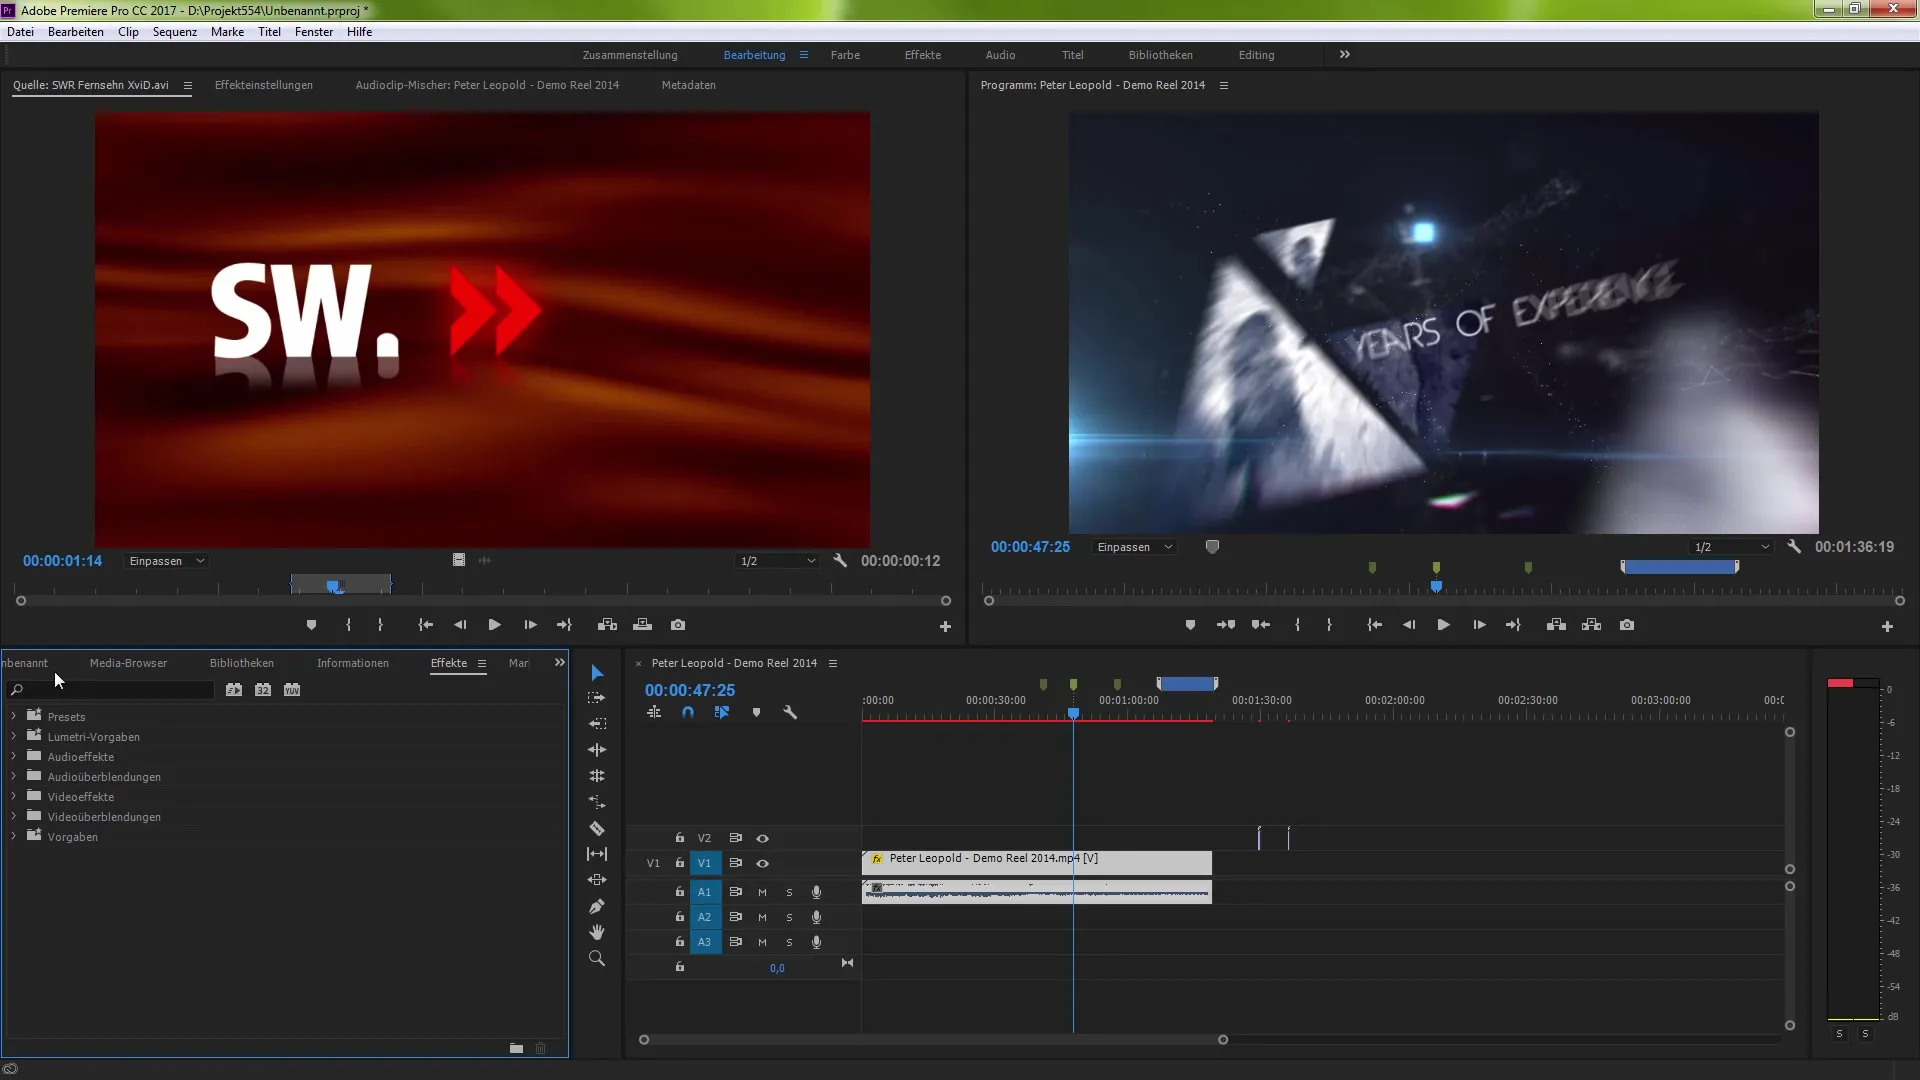
Task: Click Export Frame camera in source monitor
Action: click(x=678, y=625)
